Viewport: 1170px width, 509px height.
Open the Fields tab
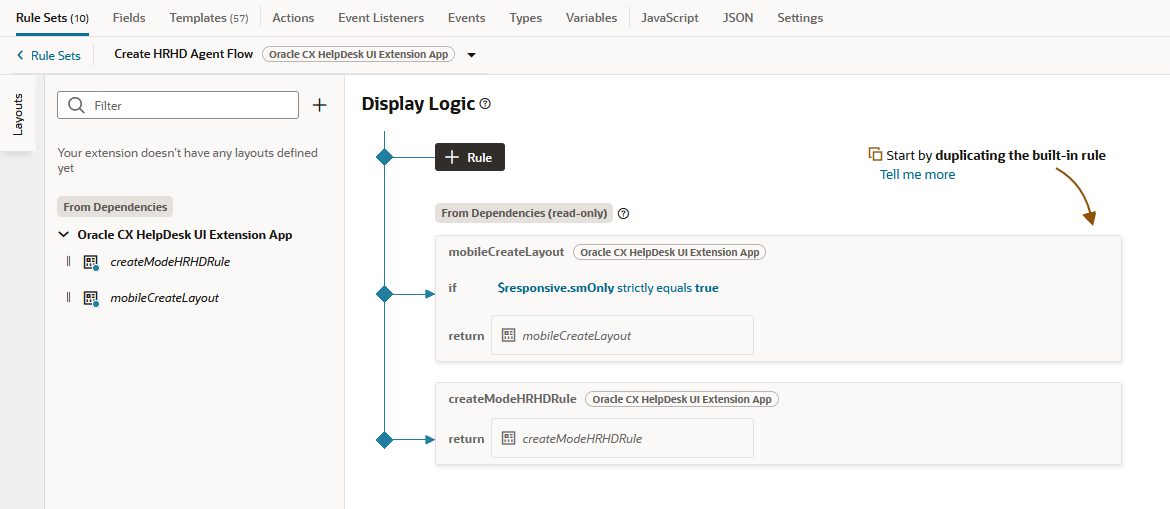pos(129,18)
